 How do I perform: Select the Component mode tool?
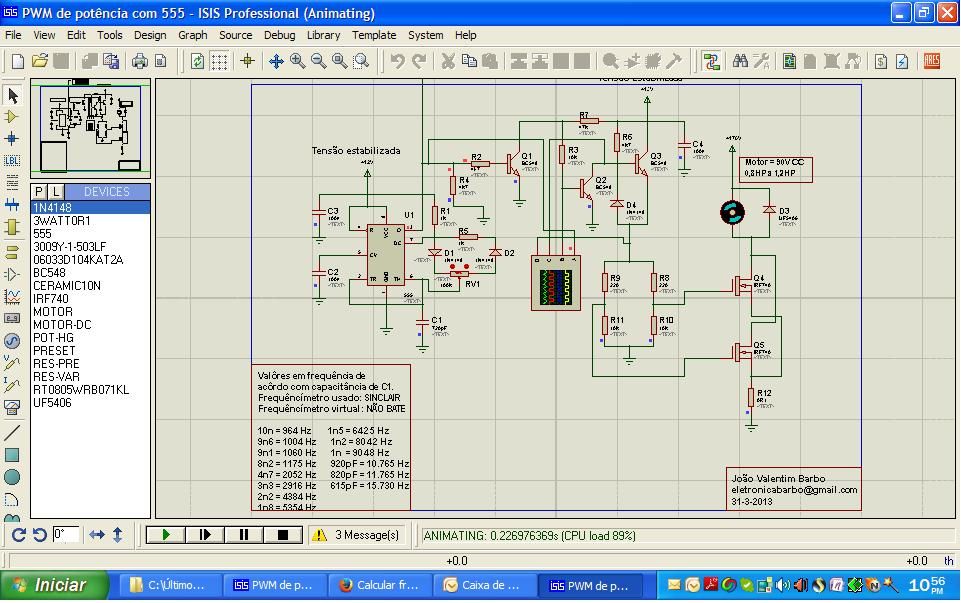[12, 116]
